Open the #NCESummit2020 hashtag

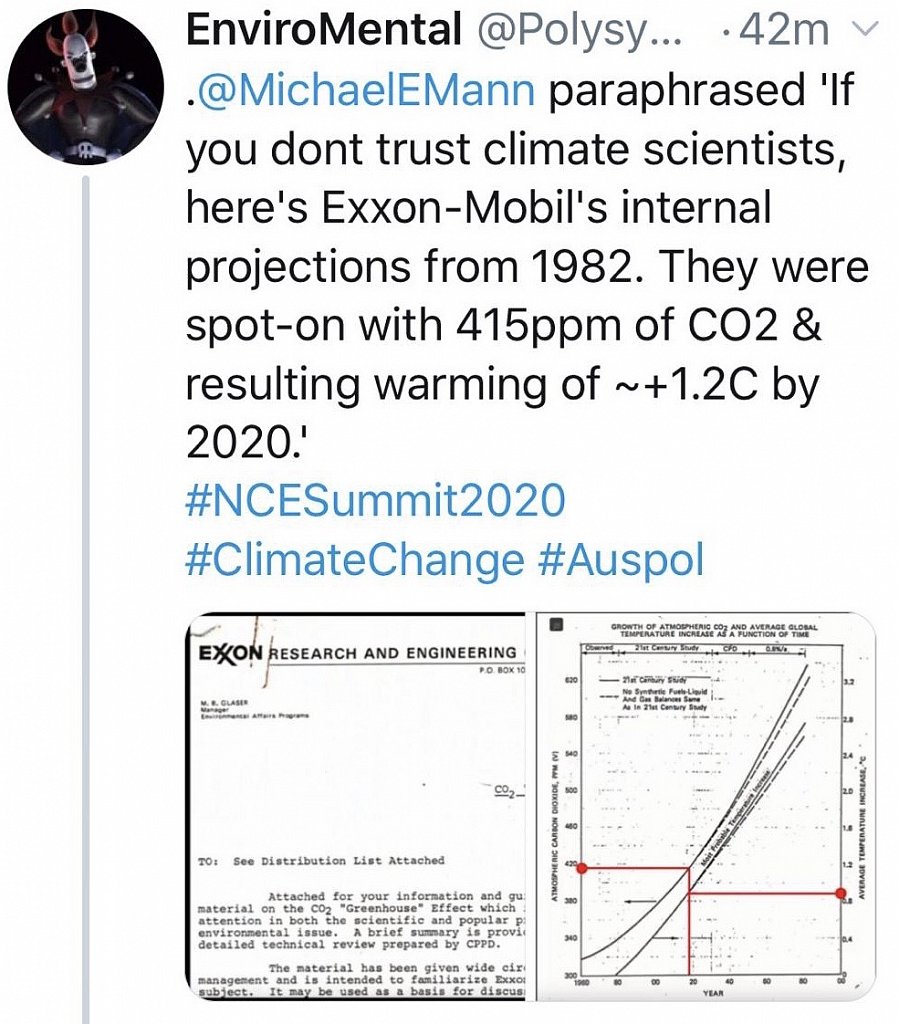point(375,499)
